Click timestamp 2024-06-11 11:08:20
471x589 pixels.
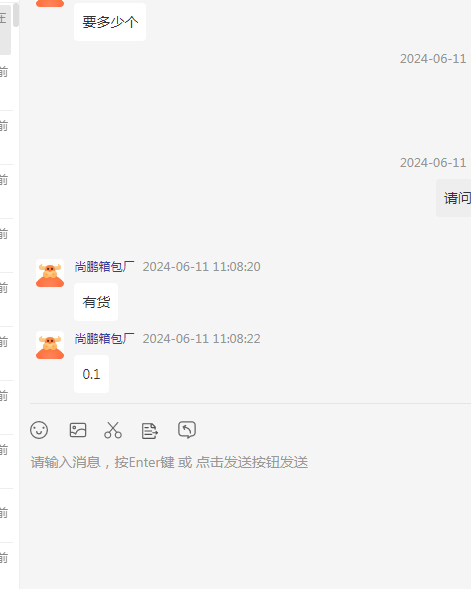pos(201,267)
